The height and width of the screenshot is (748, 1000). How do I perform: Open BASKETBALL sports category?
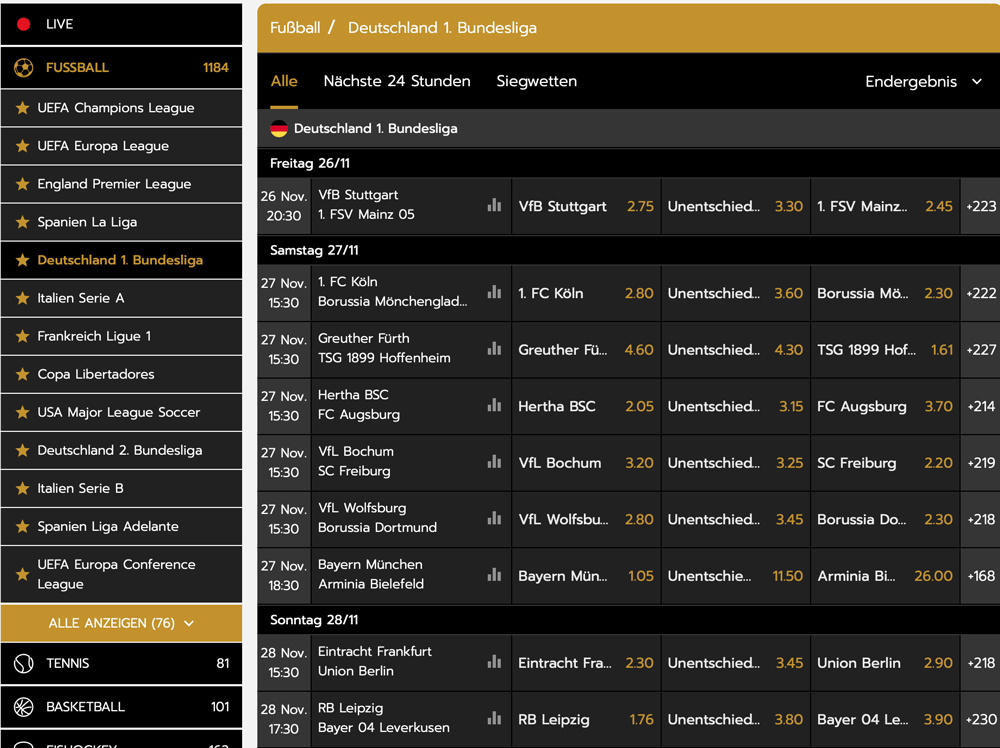[121, 707]
